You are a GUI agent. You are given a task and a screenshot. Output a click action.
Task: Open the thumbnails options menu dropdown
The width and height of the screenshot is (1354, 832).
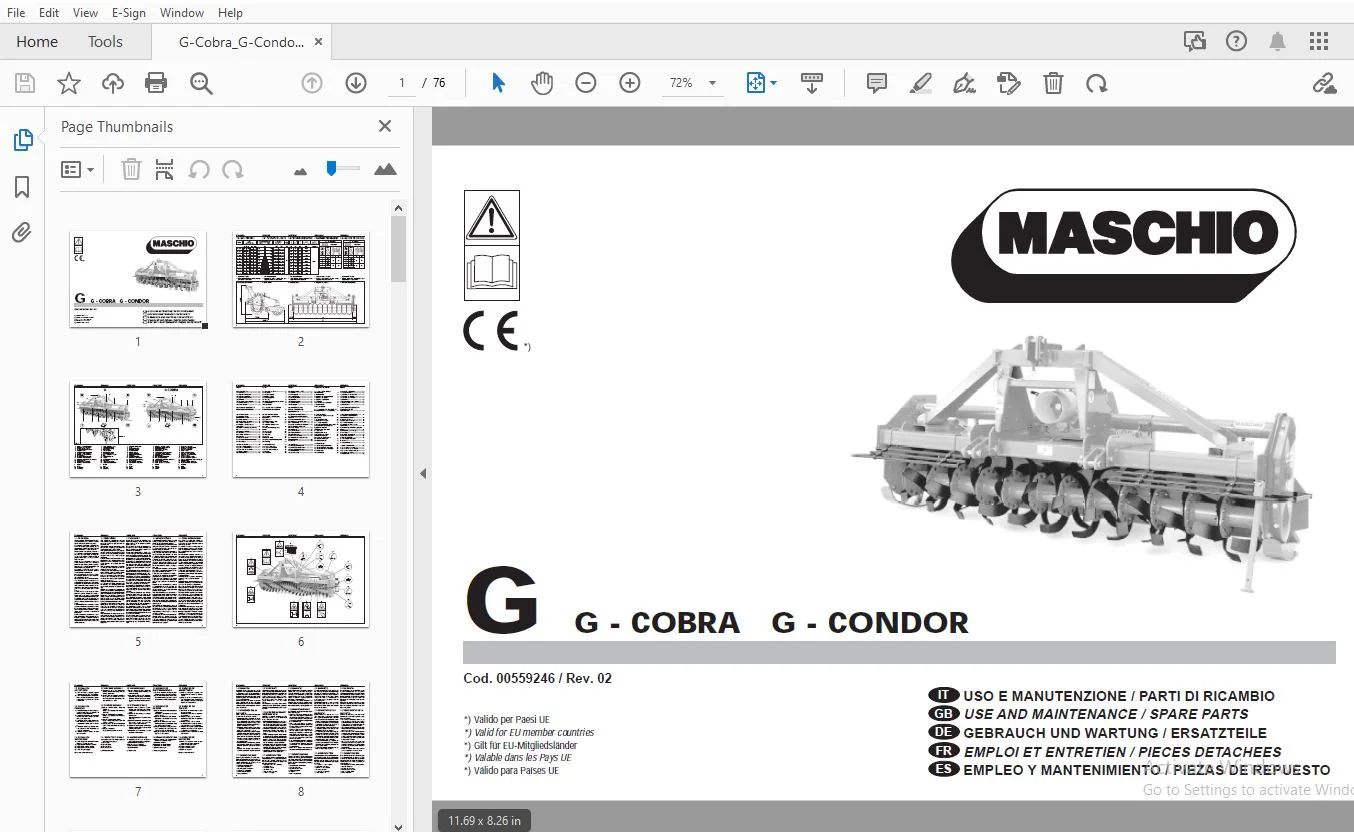coord(77,170)
